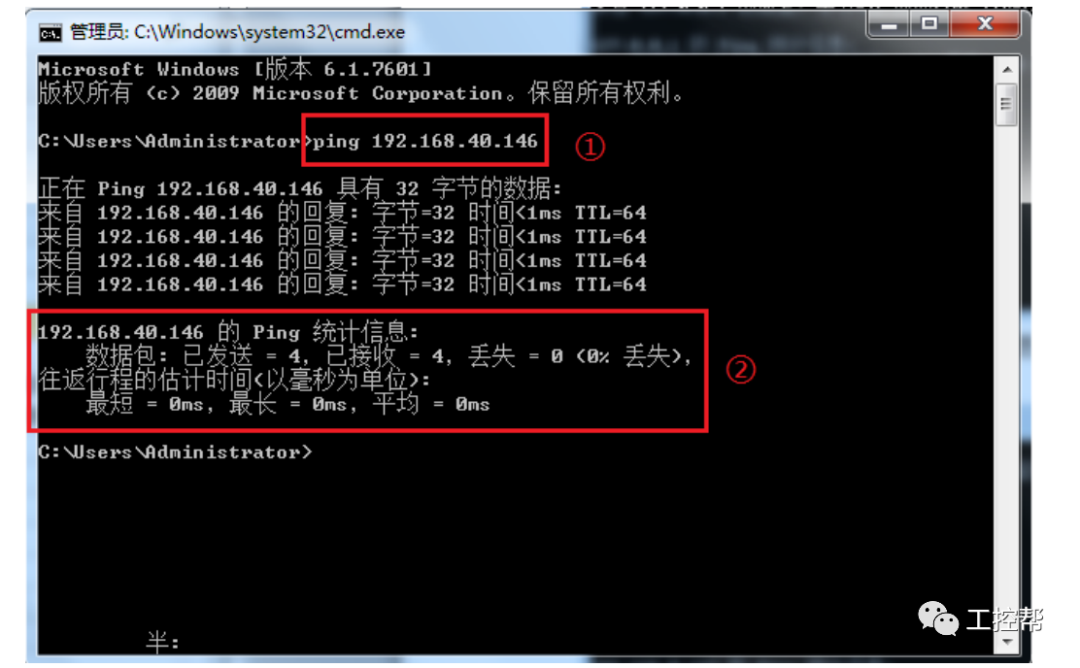
Task: Maximize the cmd.exe window
Action: 929,24
